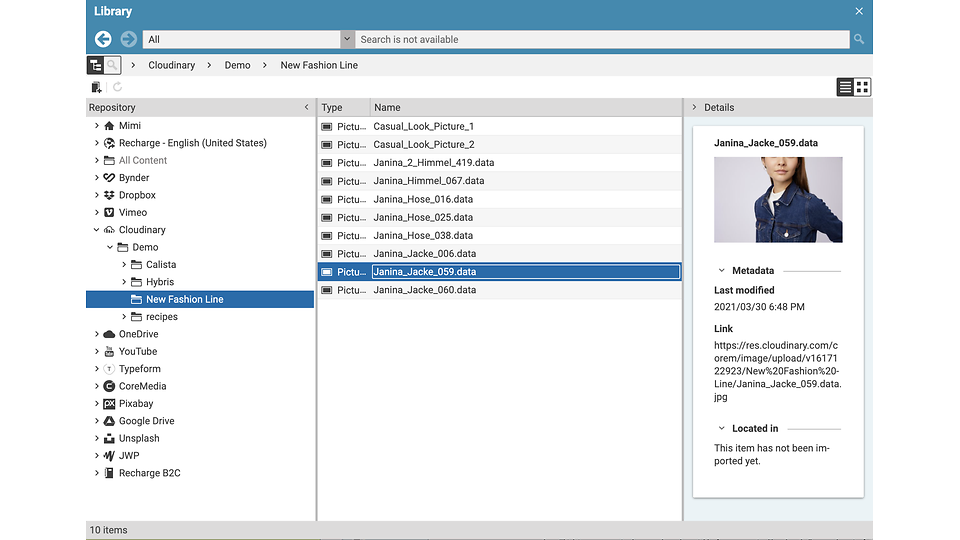
Task: Select the Mimi home icon
Action: click(109, 126)
